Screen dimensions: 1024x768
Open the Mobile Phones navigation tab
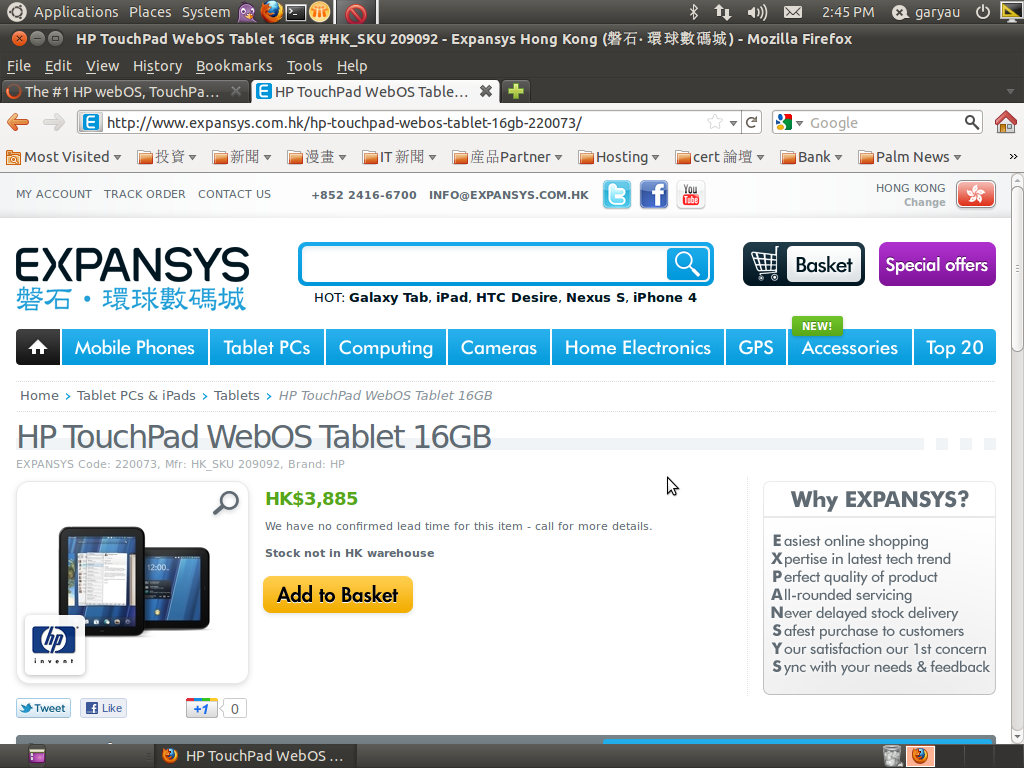pyautogui.click(x=135, y=347)
